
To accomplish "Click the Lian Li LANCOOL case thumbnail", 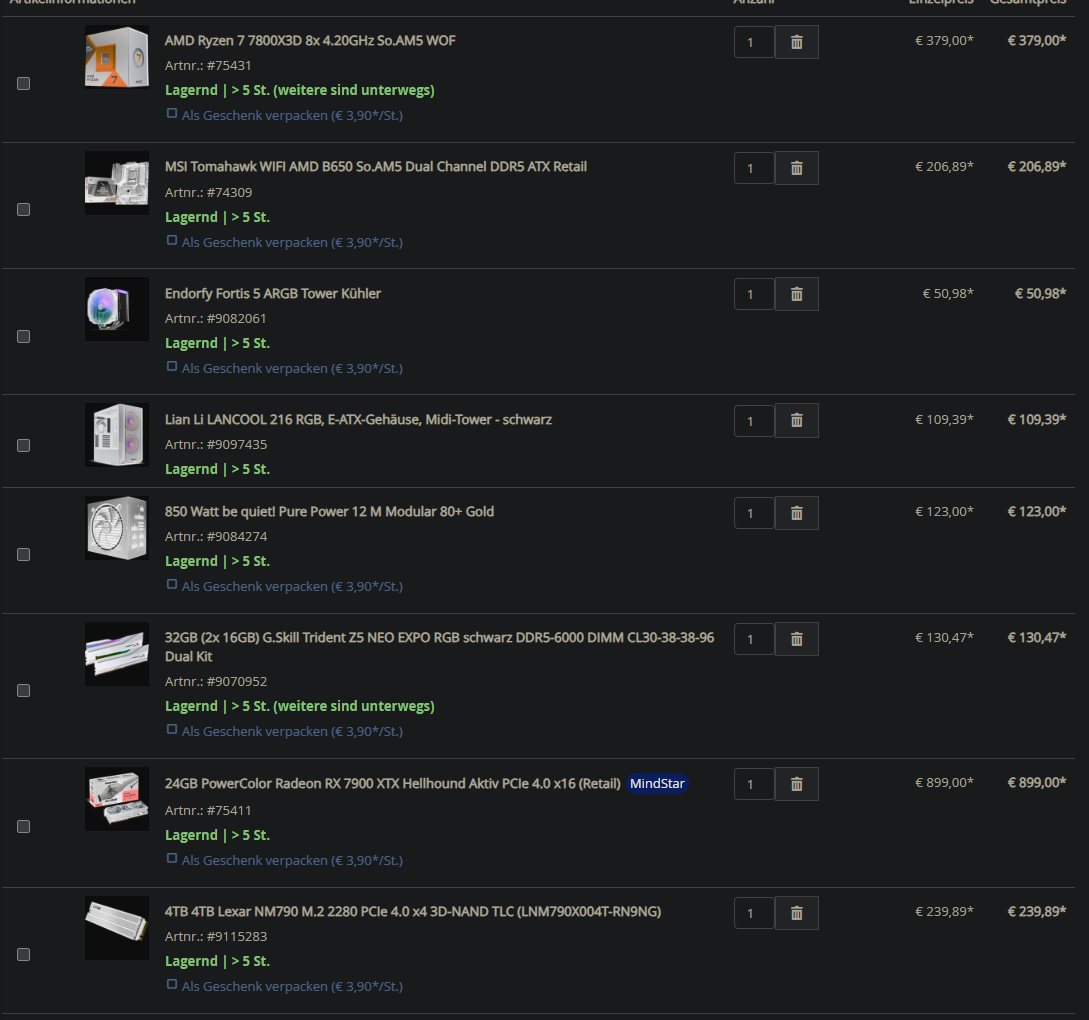I will (x=117, y=435).
